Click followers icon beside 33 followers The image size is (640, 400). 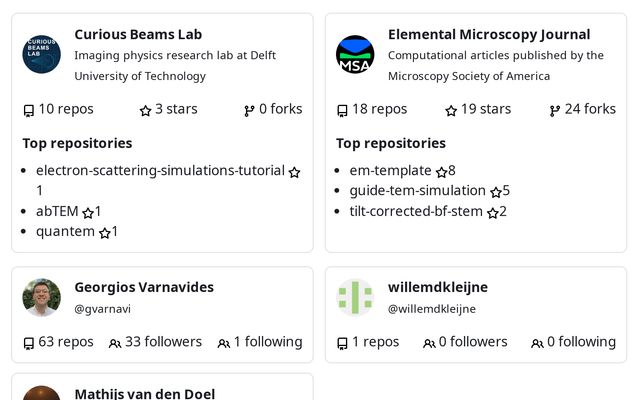pos(115,343)
